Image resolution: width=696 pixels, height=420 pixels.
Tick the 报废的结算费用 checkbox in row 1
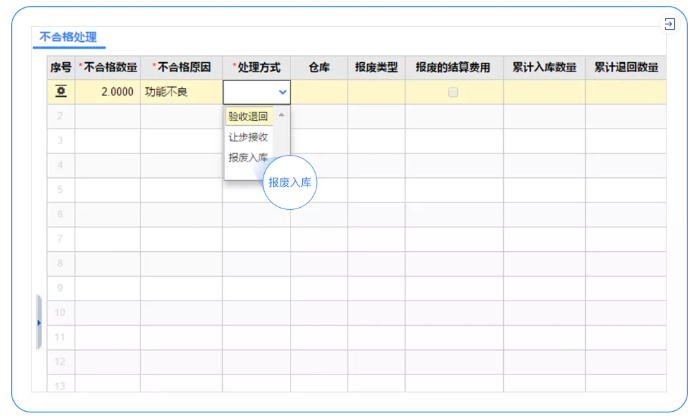tap(453, 92)
